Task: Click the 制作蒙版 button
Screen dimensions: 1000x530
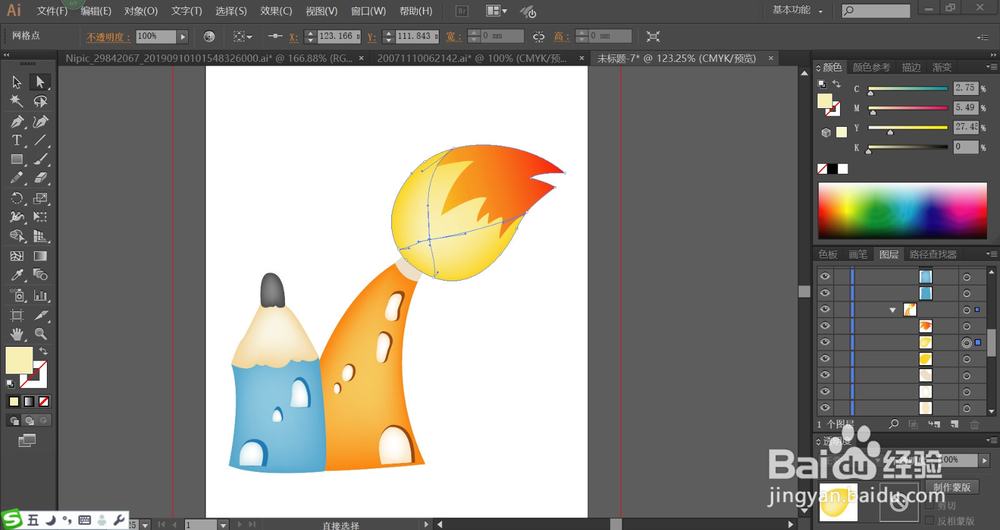Action: pos(952,487)
